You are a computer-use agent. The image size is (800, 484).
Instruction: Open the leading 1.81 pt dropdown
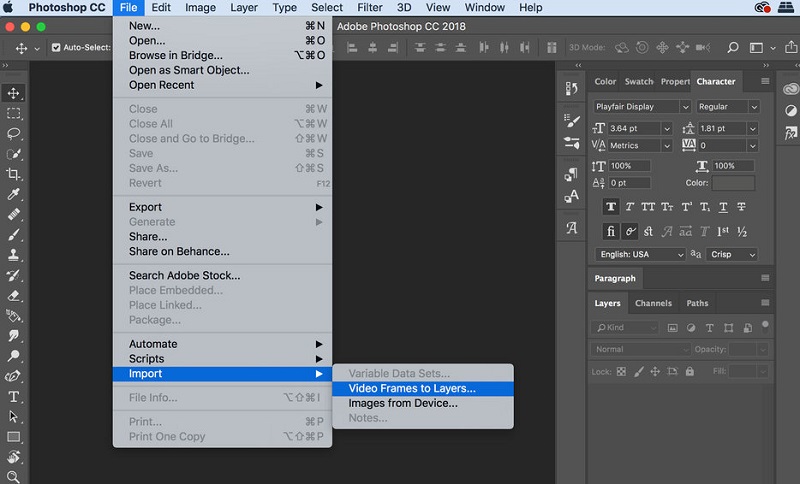click(x=753, y=129)
